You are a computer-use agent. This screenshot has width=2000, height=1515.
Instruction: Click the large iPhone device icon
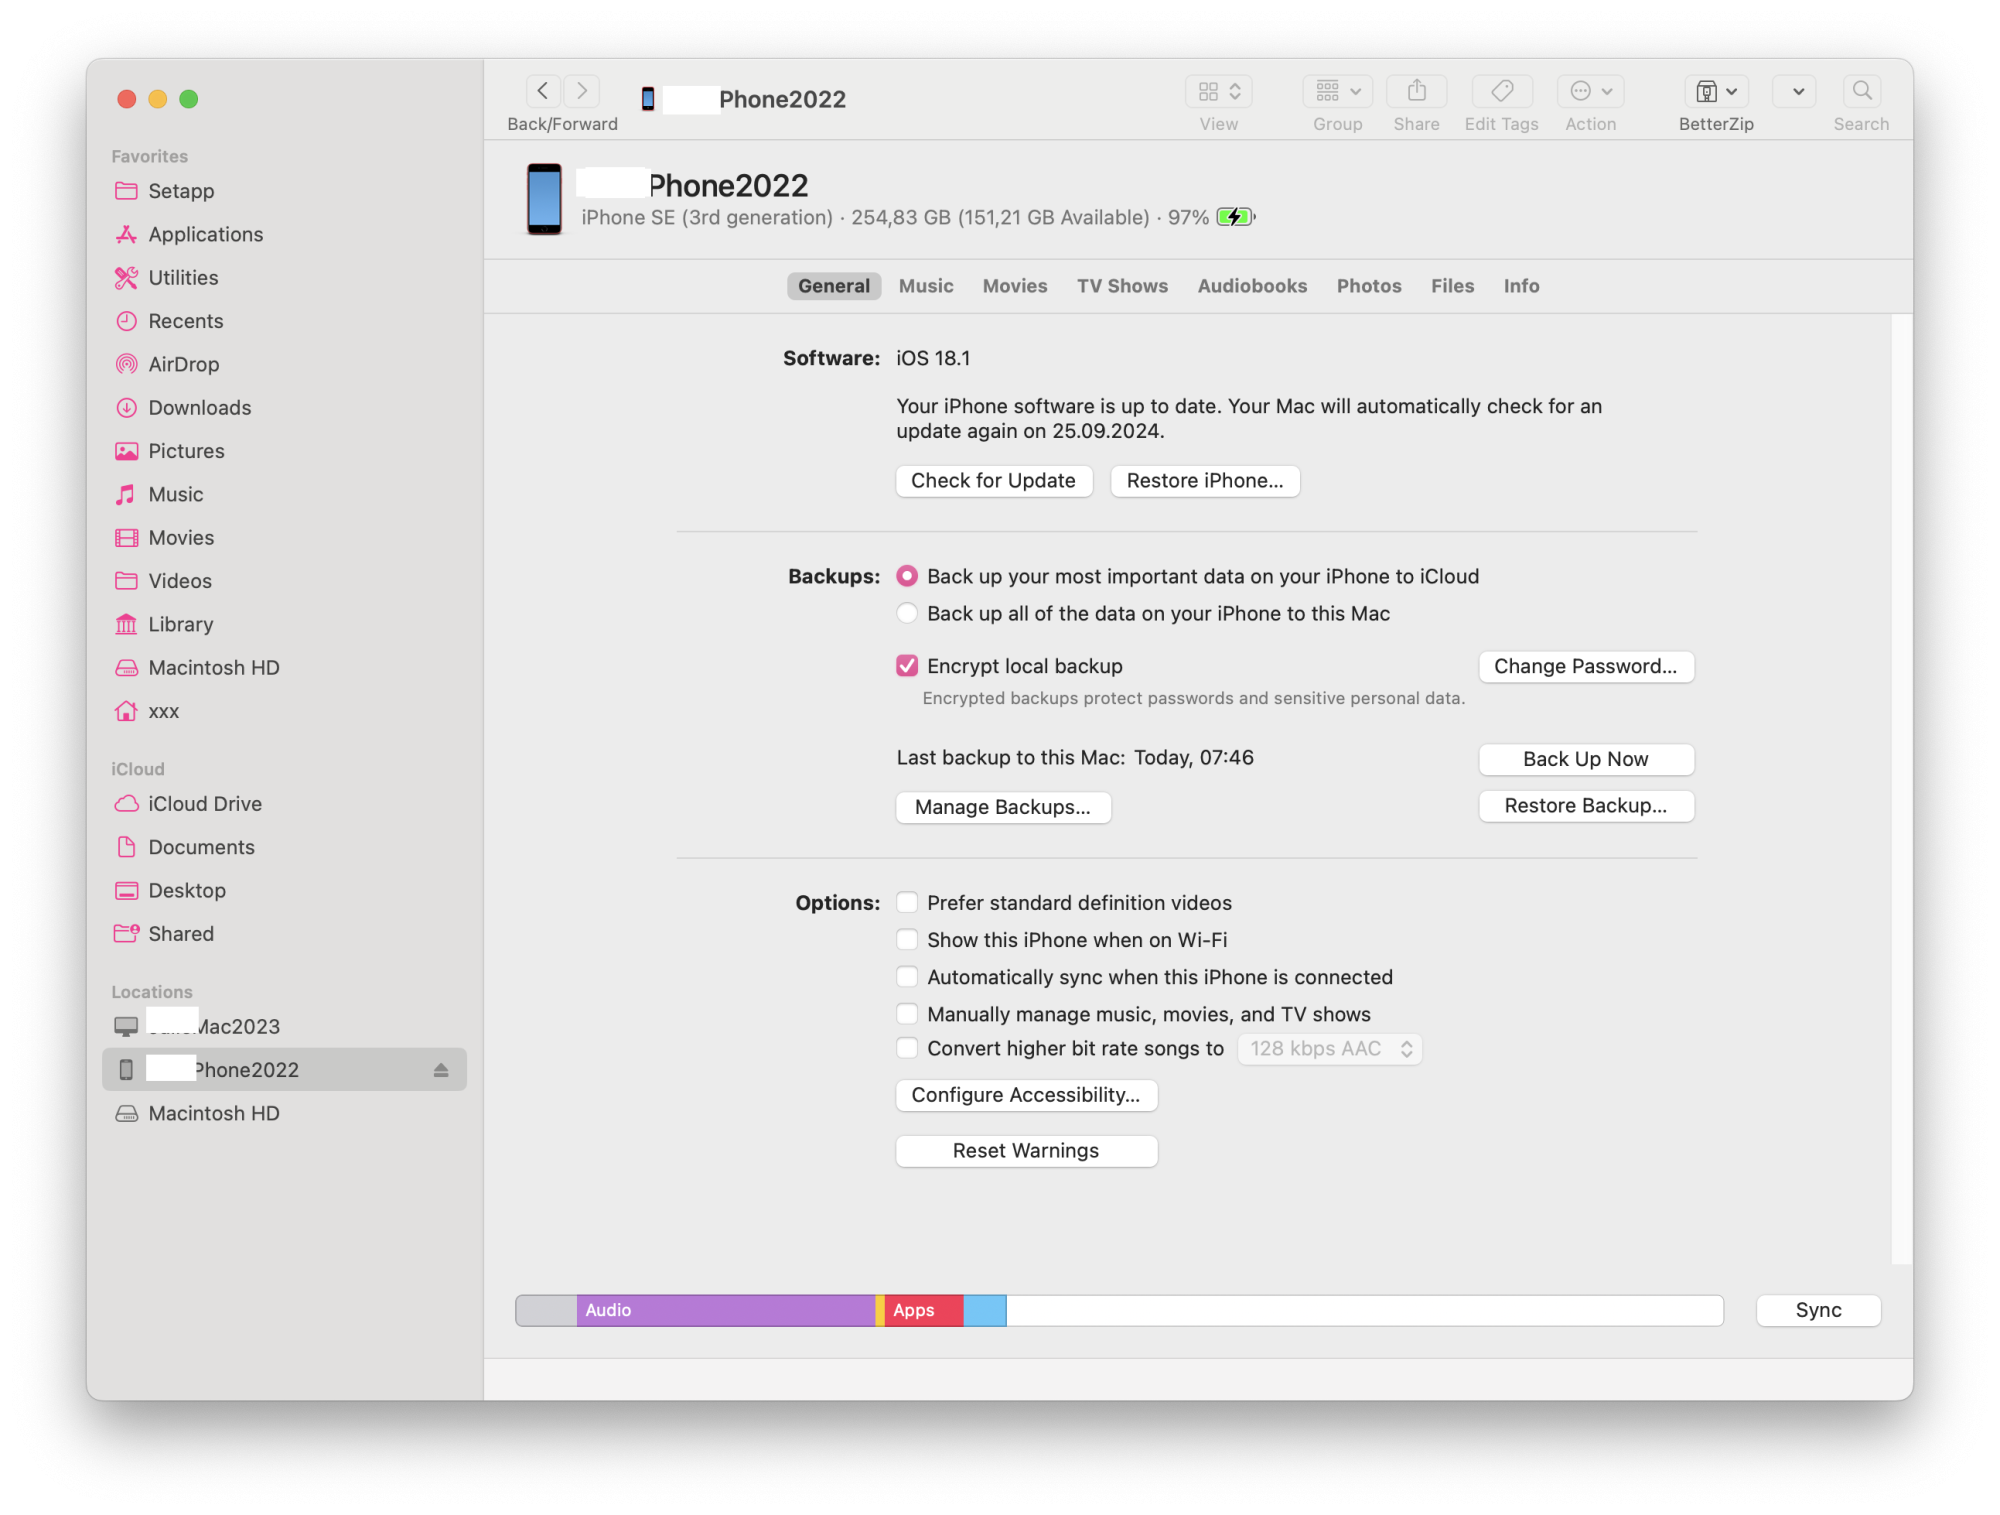pos(544,199)
